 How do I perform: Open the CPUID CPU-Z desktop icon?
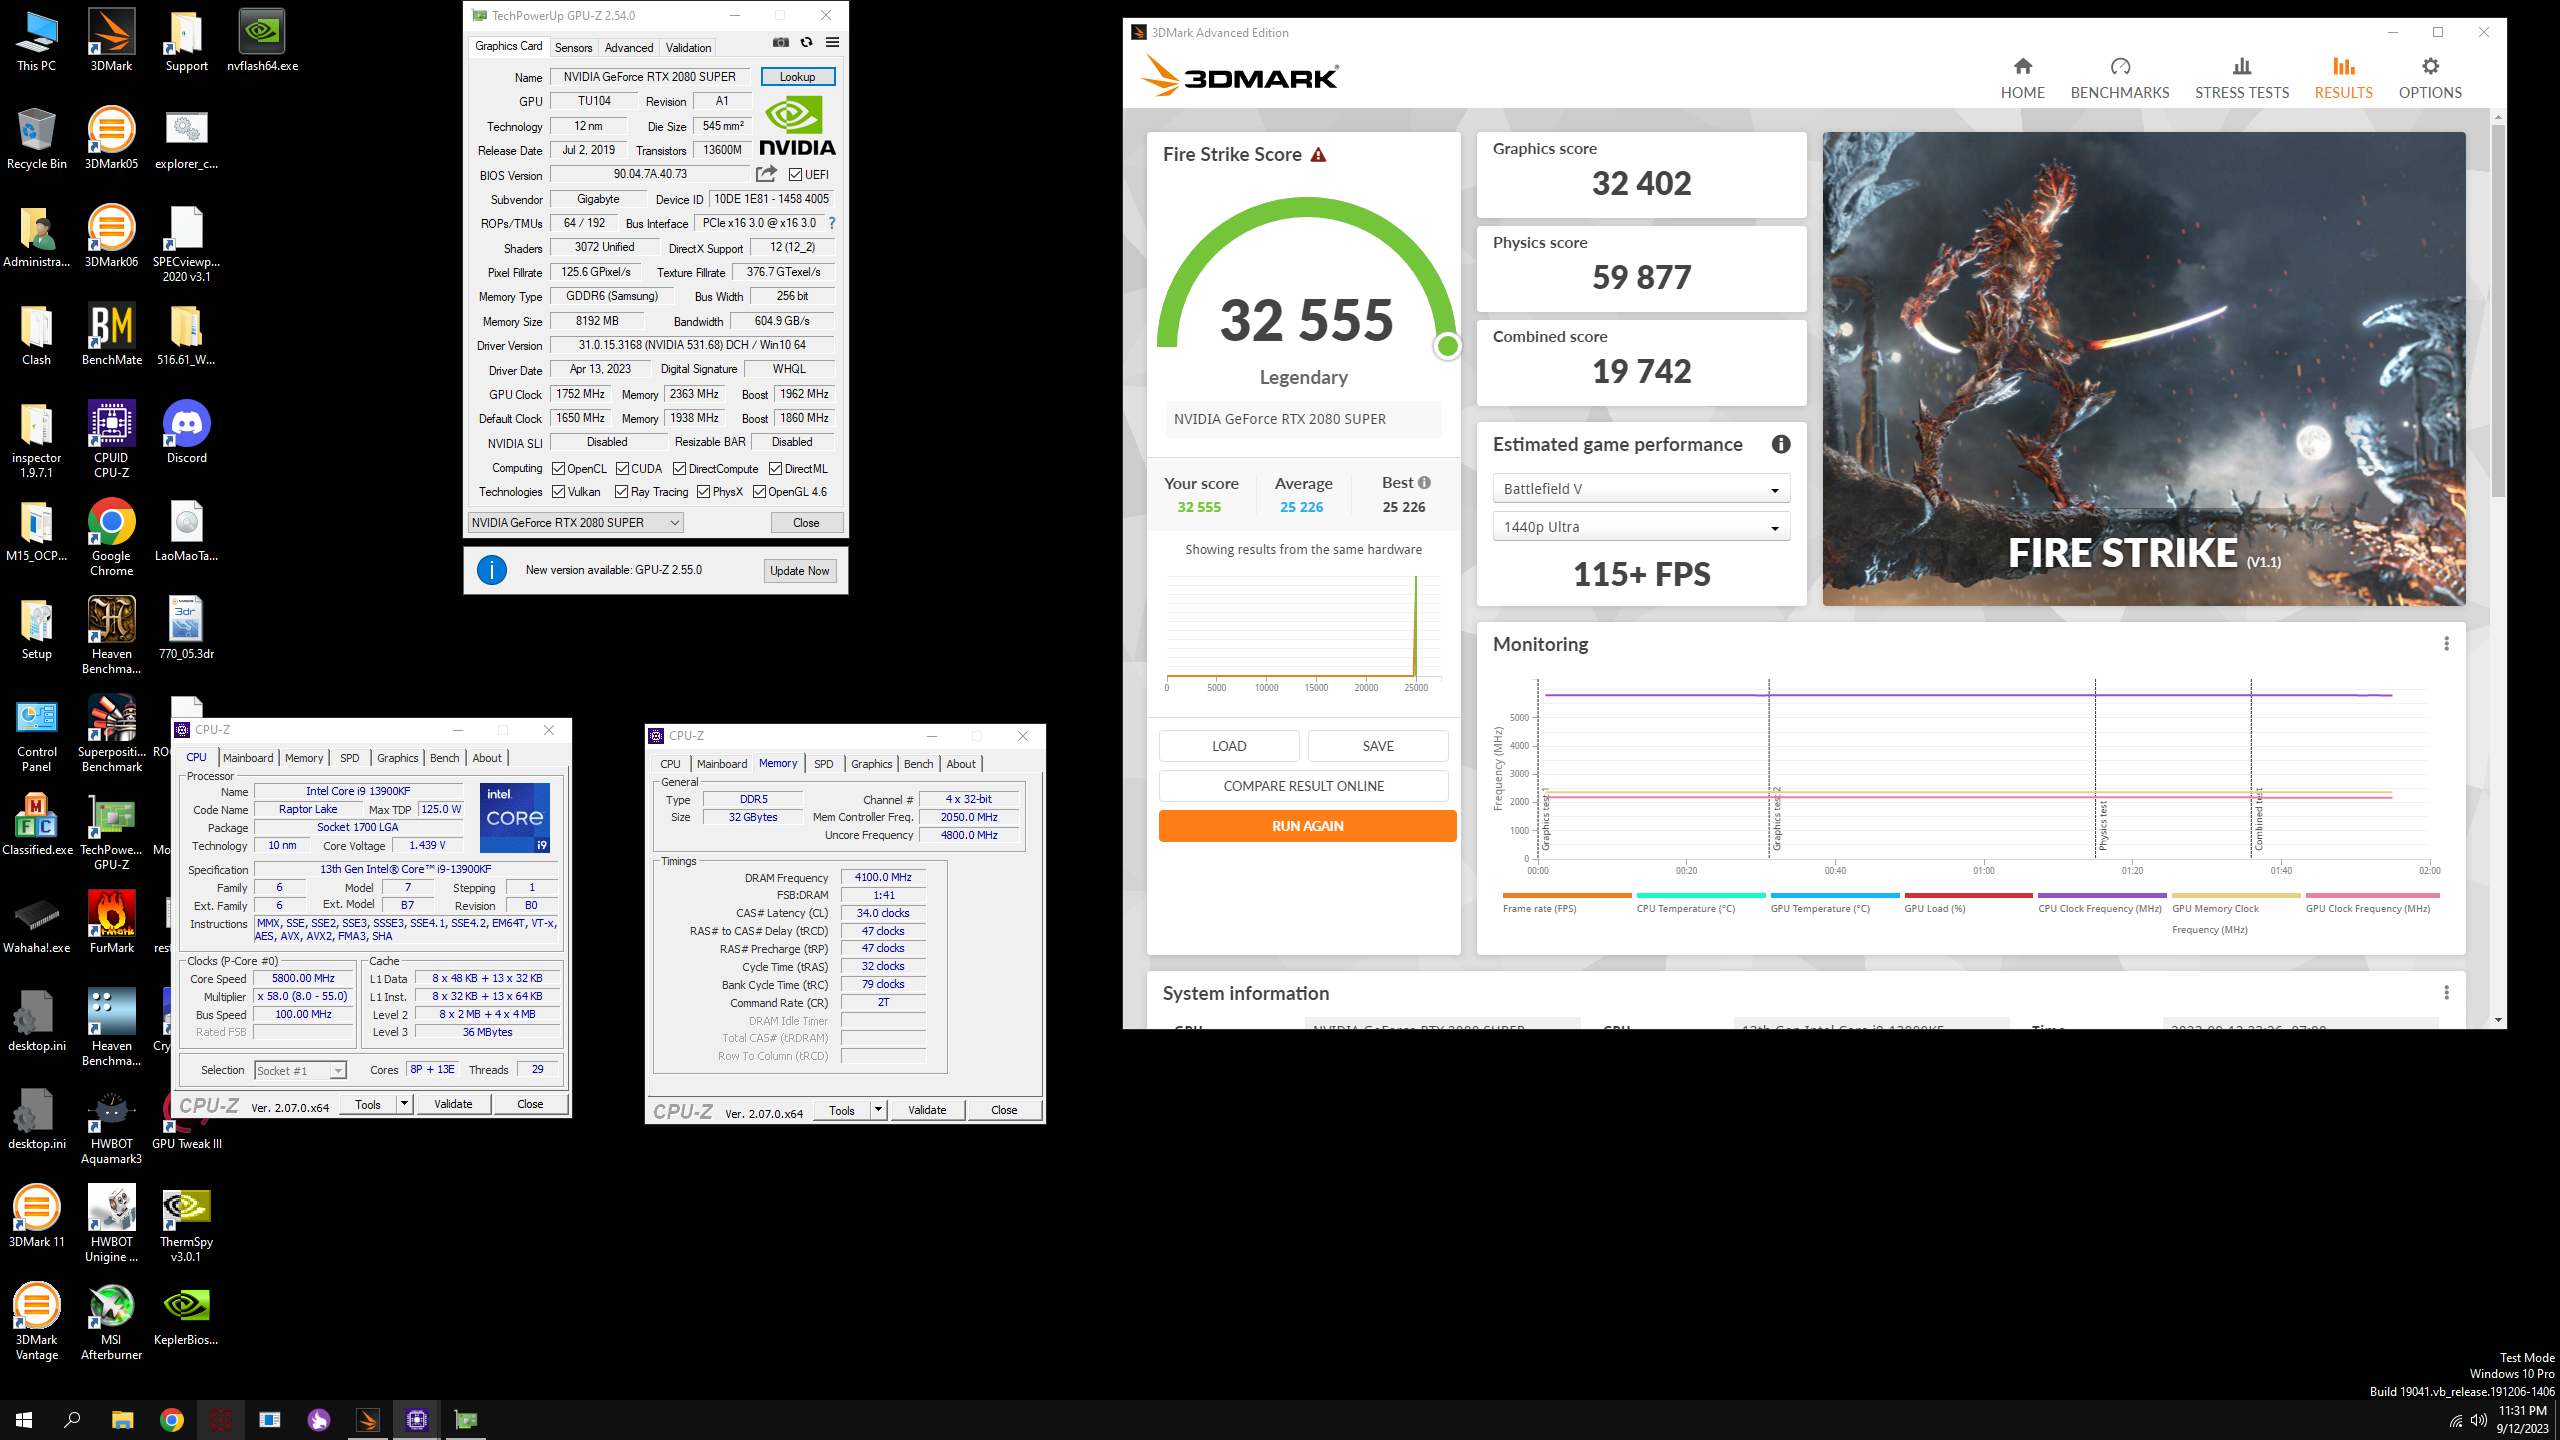pos(111,439)
